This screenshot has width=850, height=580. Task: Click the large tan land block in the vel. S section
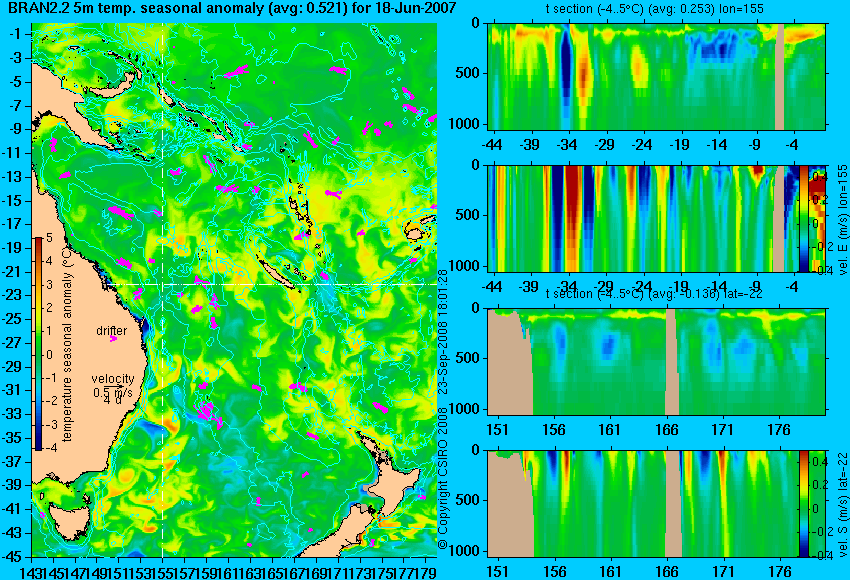[511, 507]
